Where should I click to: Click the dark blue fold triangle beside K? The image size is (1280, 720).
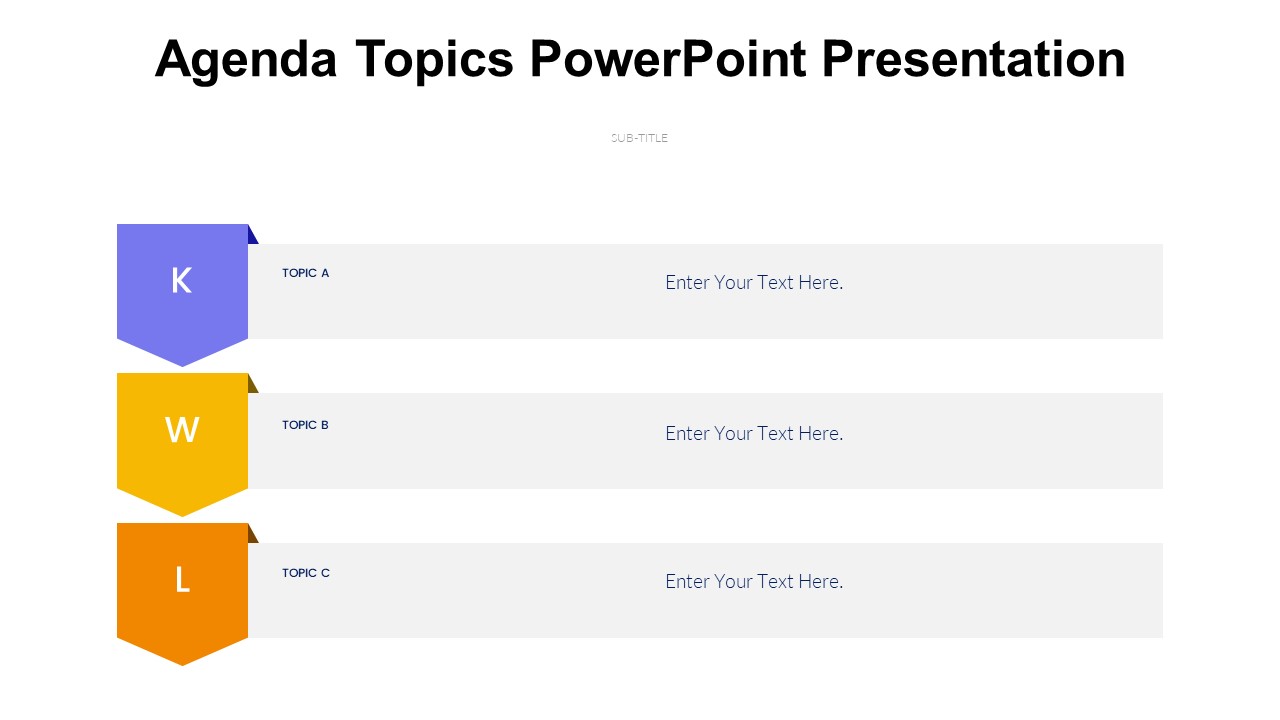[251, 237]
